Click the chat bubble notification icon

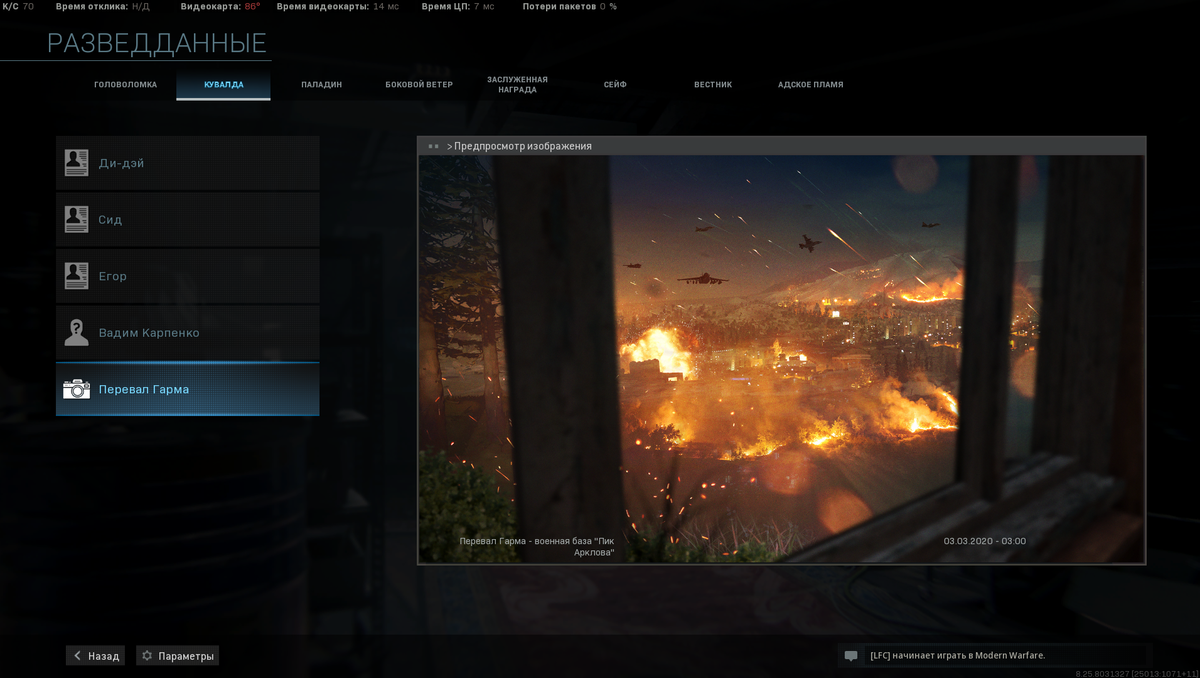coord(851,656)
